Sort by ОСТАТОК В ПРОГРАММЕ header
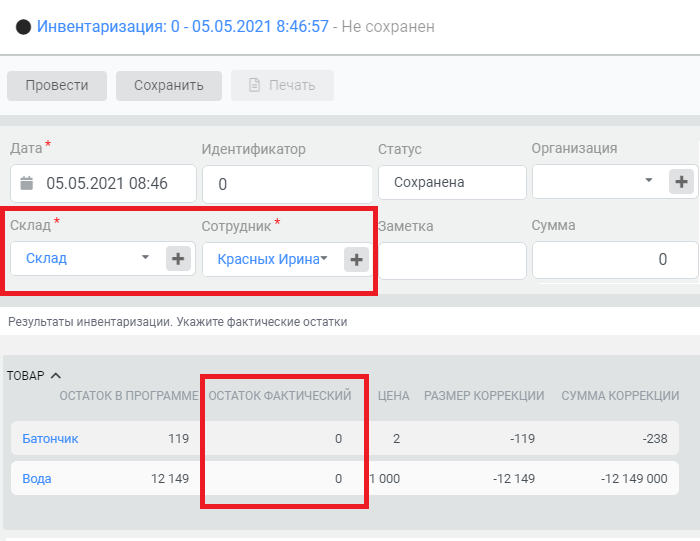700x541 pixels. pyautogui.click(x=129, y=395)
